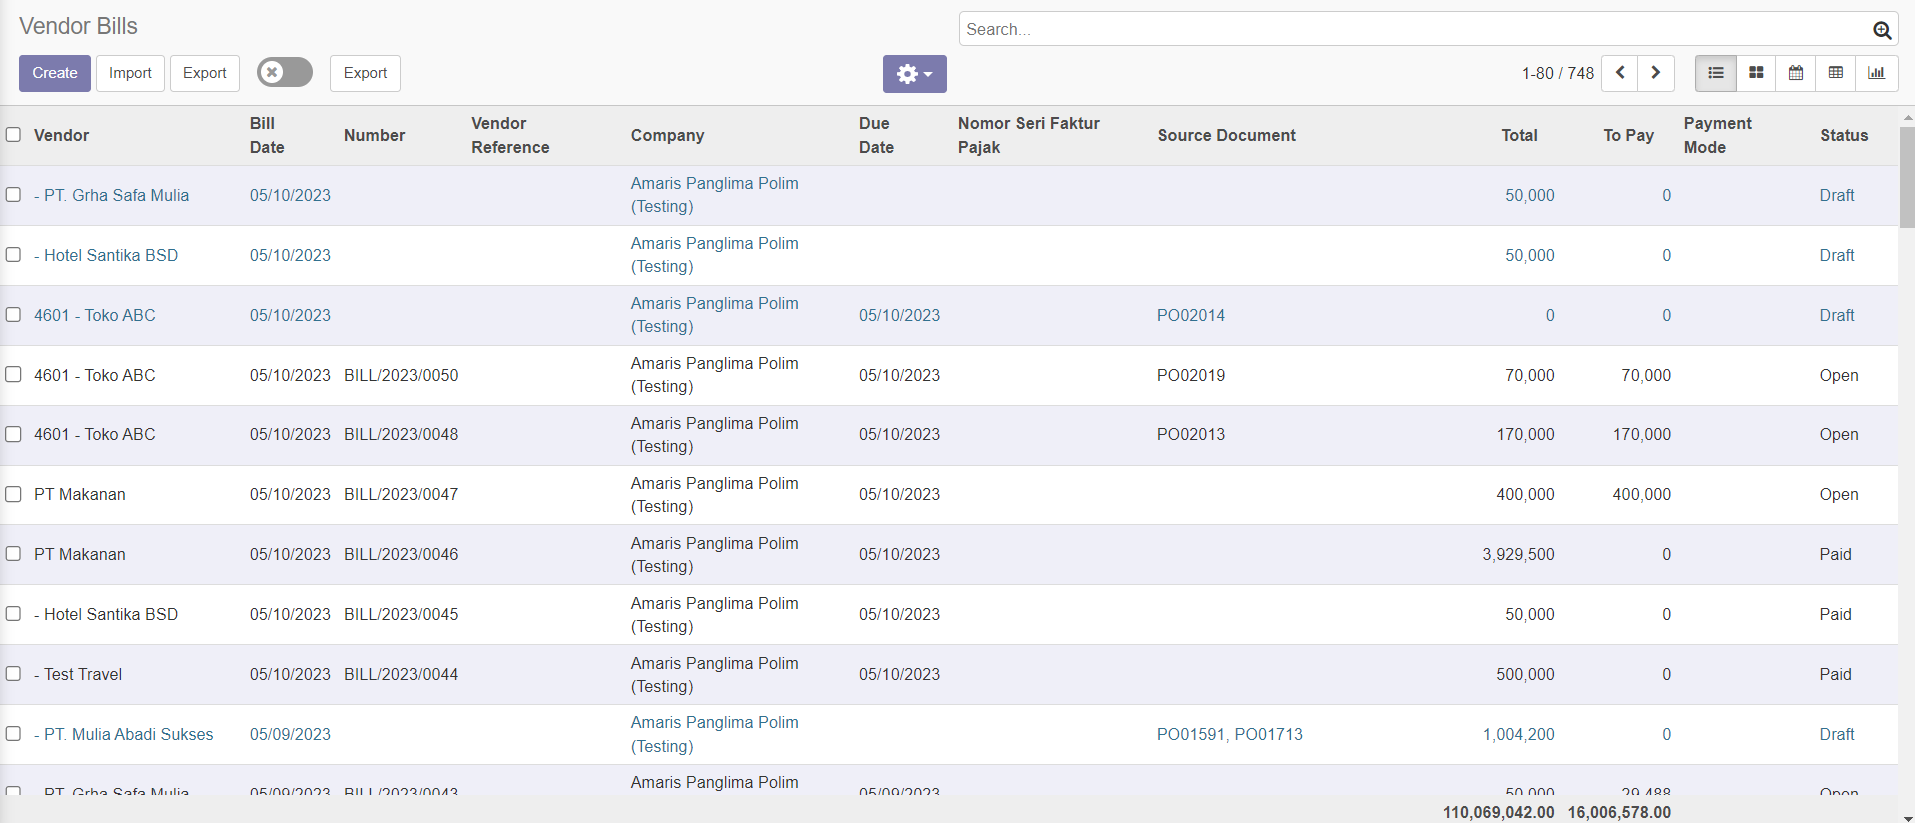Viewport: 1915px width, 823px height.
Task: Open the gear actions dropdown
Action: click(x=914, y=74)
